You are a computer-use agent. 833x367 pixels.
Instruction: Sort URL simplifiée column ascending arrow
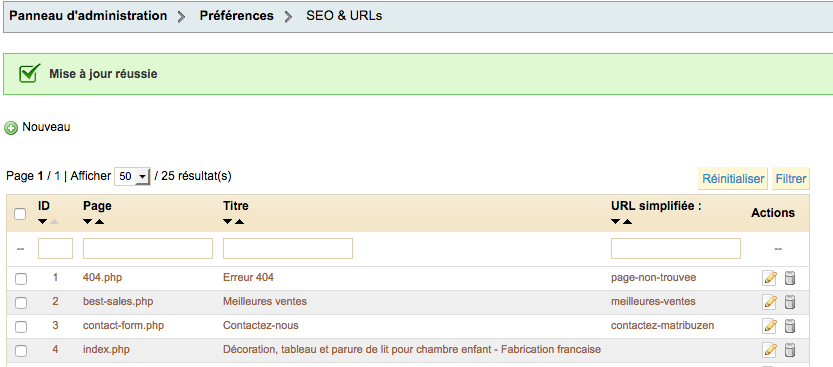(627, 221)
